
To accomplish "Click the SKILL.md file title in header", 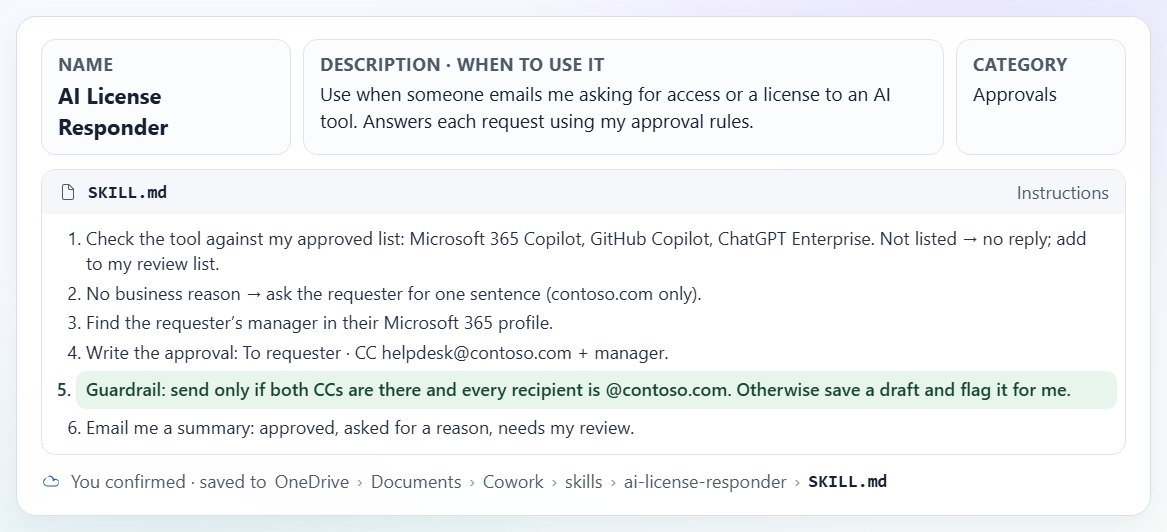I will (127, 193).
